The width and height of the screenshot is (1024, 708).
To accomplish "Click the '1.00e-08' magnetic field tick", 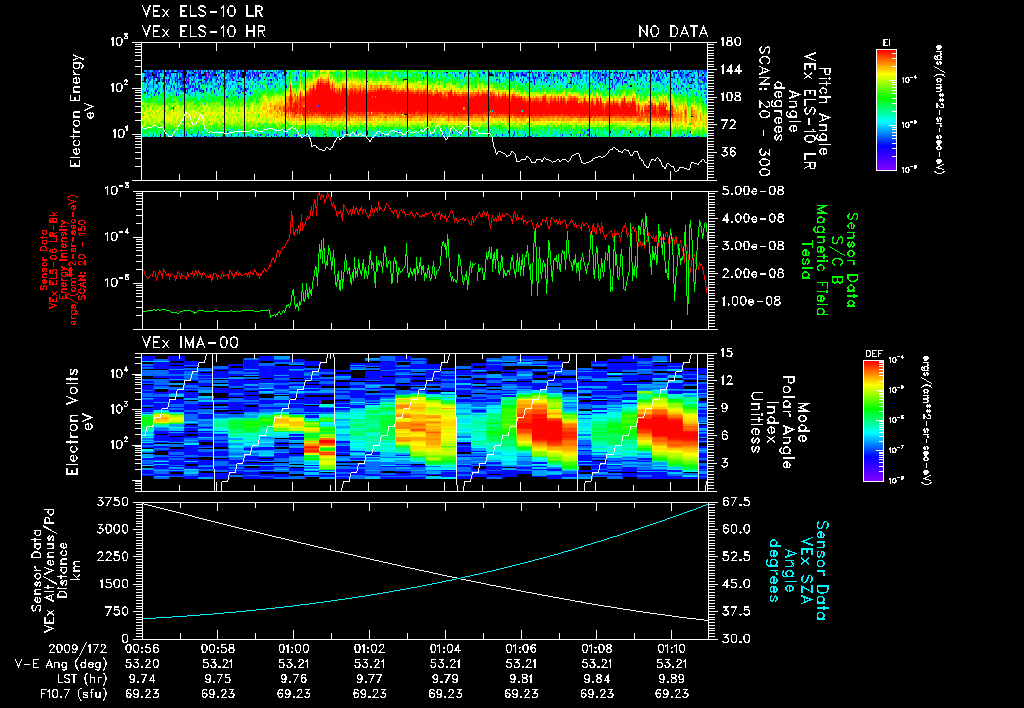I will (750, 301).
